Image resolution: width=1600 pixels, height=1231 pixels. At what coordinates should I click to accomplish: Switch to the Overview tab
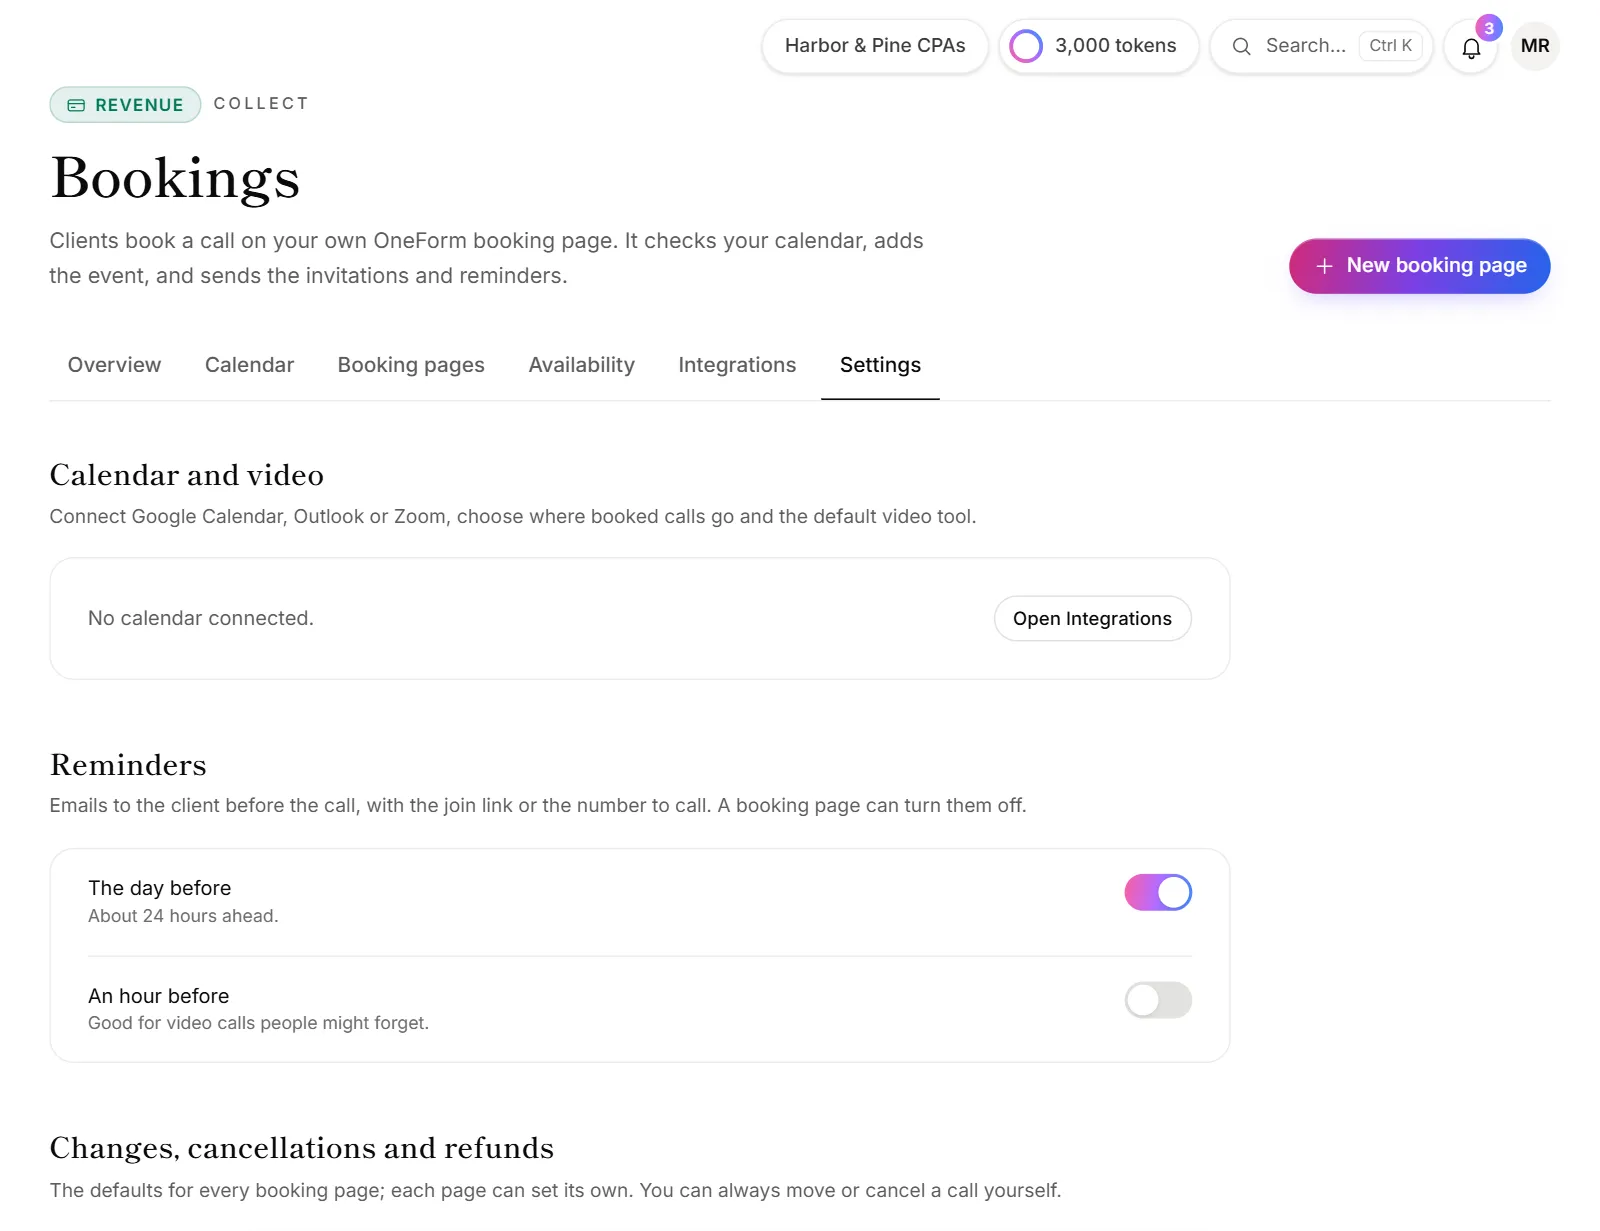(114, 365)
